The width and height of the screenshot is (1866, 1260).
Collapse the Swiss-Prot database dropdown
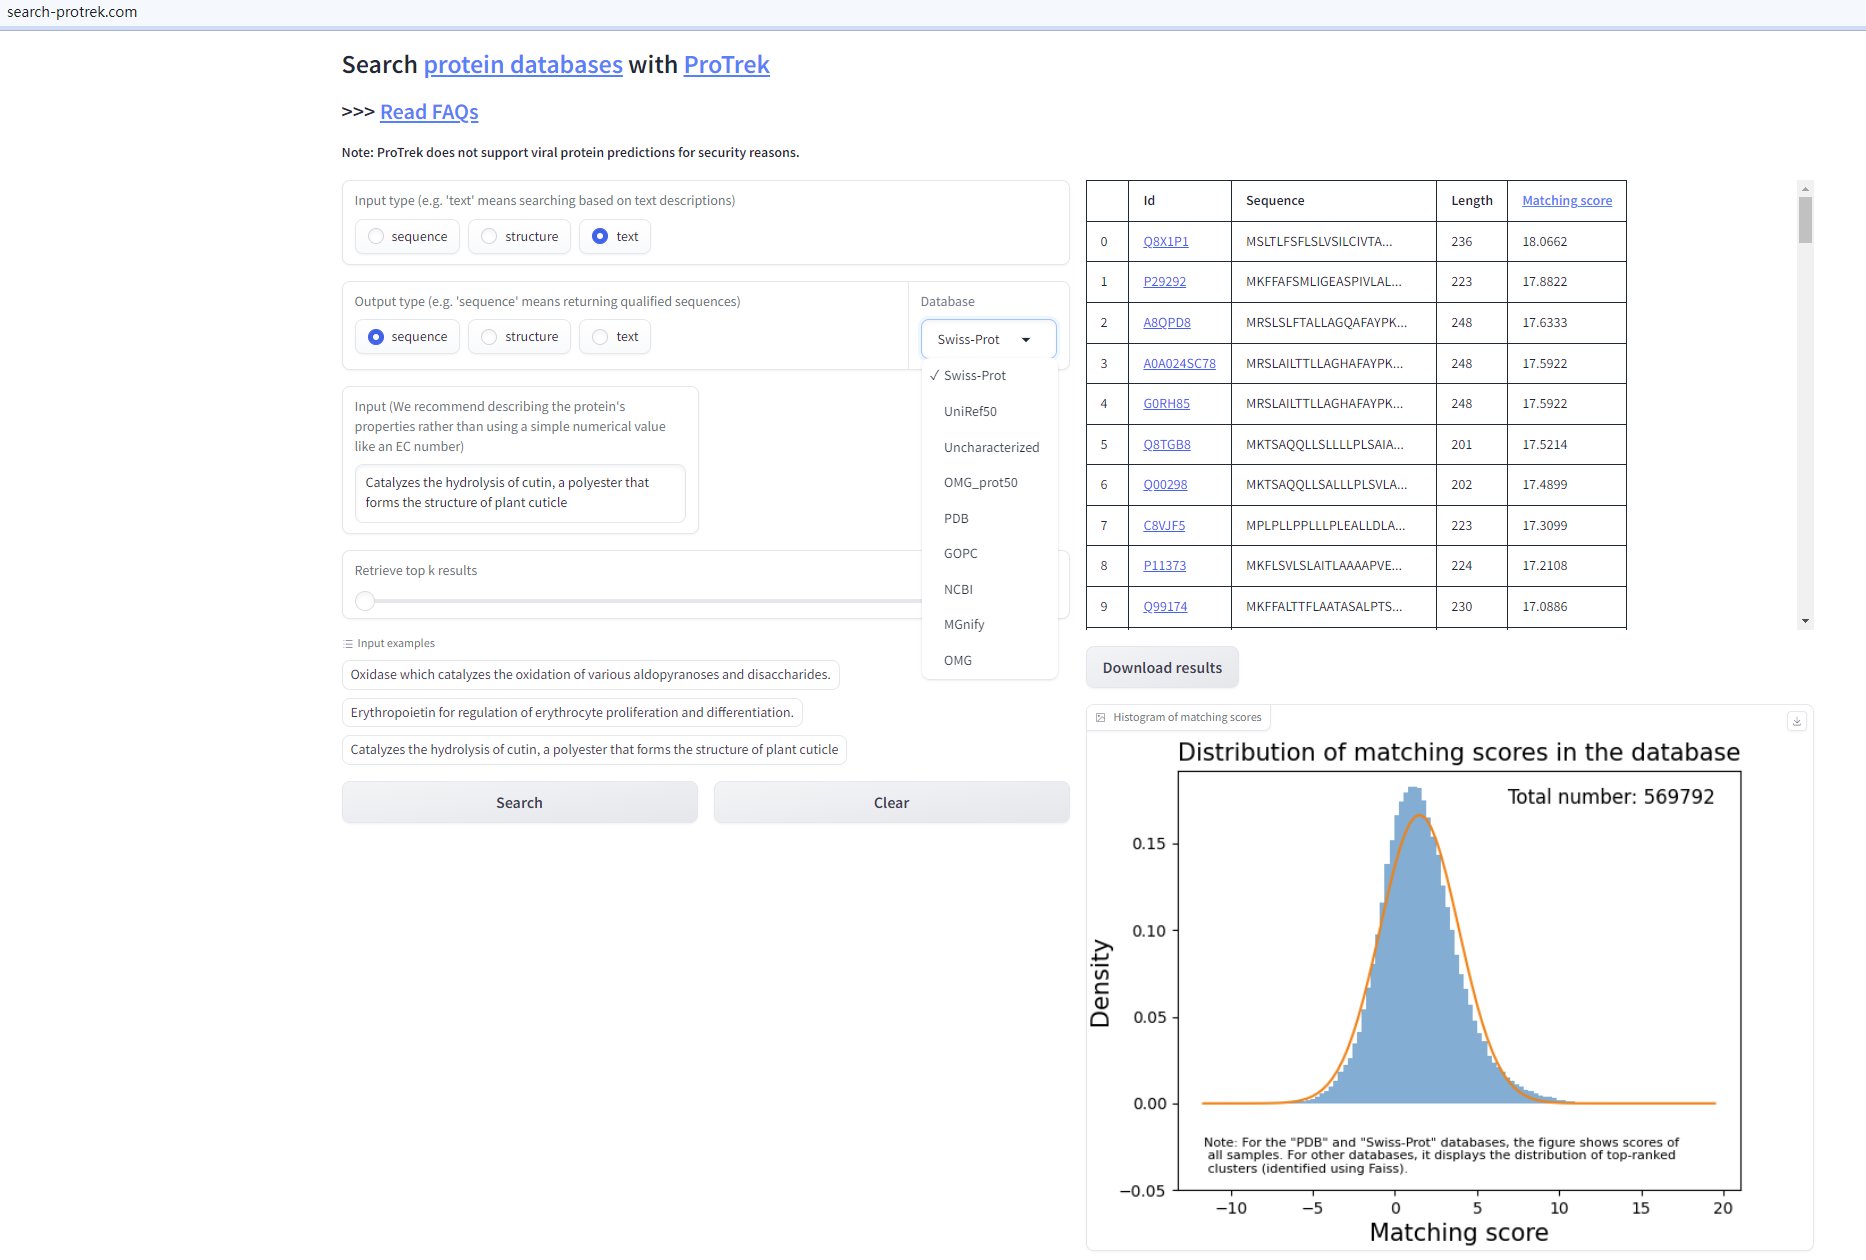(1025, 340)
